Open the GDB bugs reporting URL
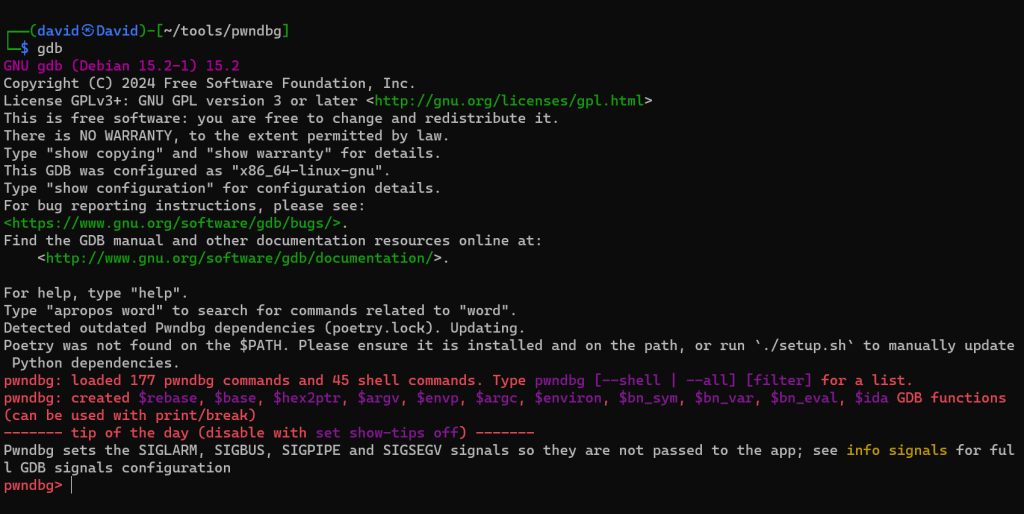Screen dimensions: 1024x514 pos(172,223)
